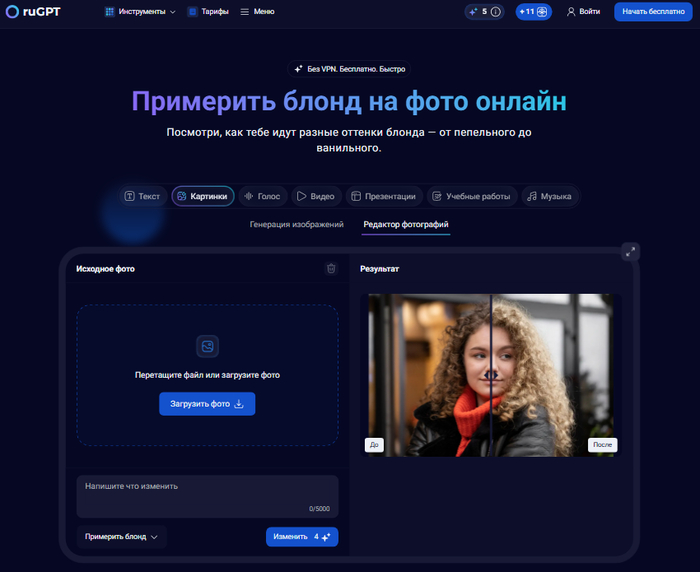Image resolution: width=700 pixels, height=572 pixels.
Task: Click the Загрузить фото button
Action: pos(207,404)
